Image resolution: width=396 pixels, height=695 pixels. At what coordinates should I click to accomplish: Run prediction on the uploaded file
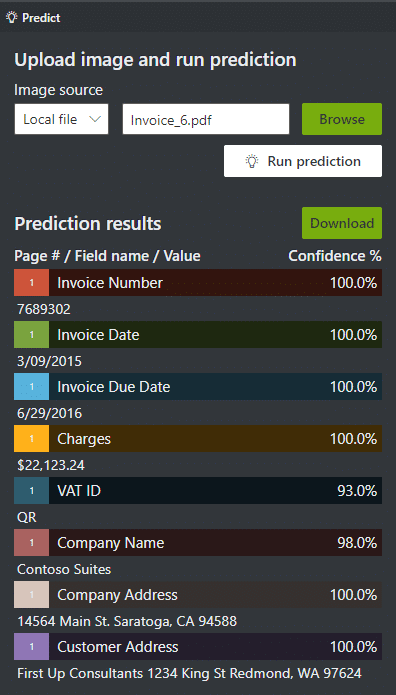(303, 161)
